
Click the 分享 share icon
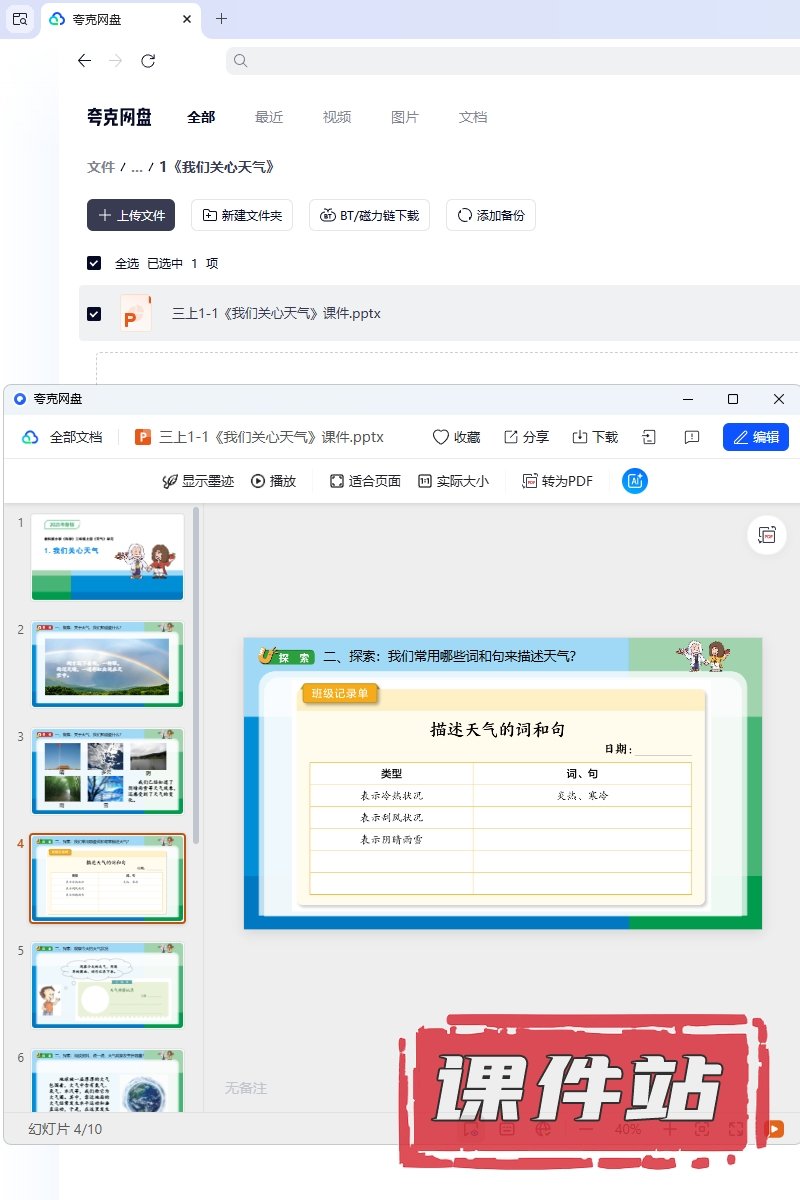click(x=511, y=437)
